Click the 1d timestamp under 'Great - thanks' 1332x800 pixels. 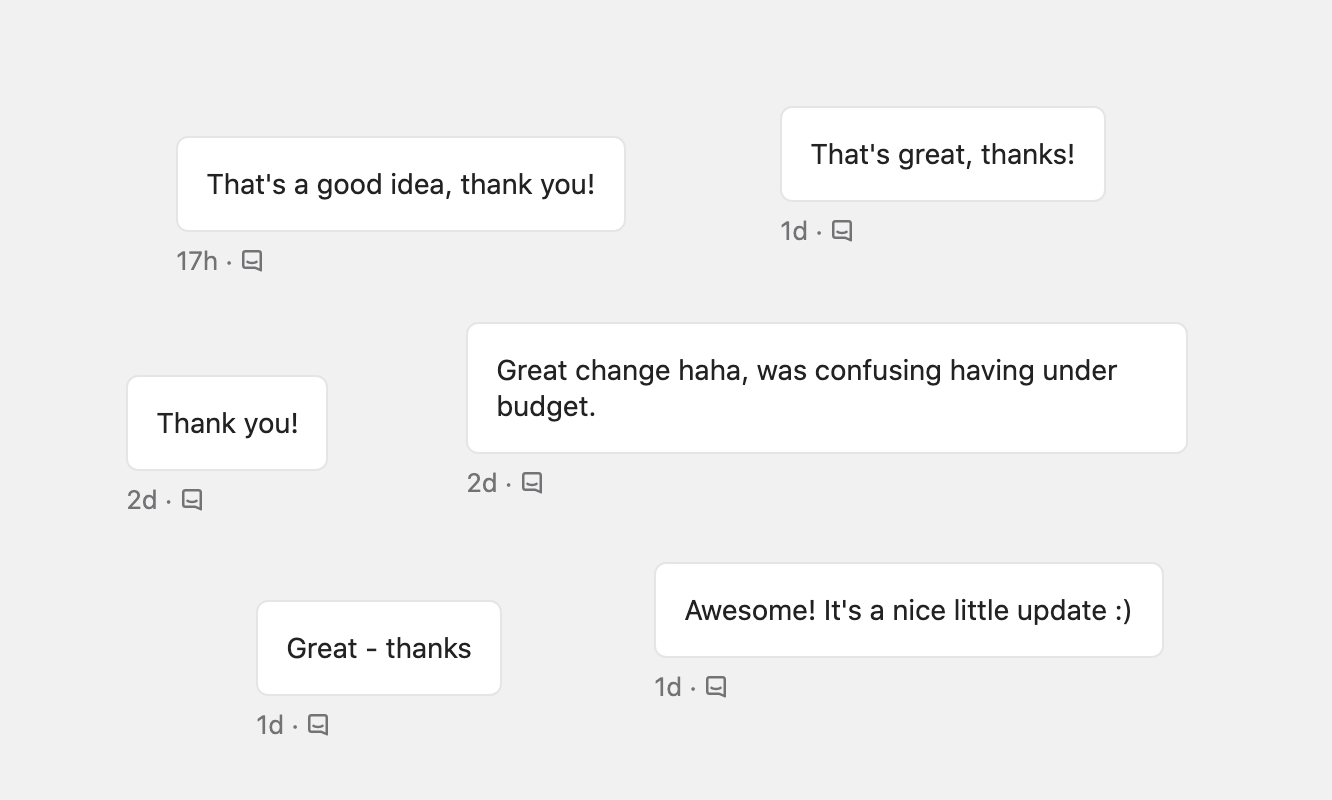[x=270, y=724]
